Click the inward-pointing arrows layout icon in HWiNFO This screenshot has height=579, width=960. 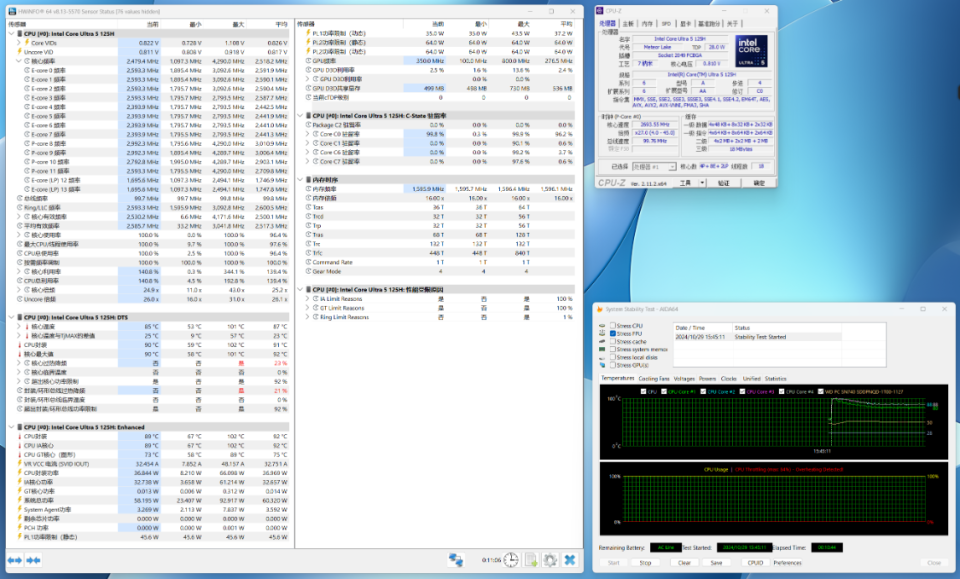pos(34,560)
